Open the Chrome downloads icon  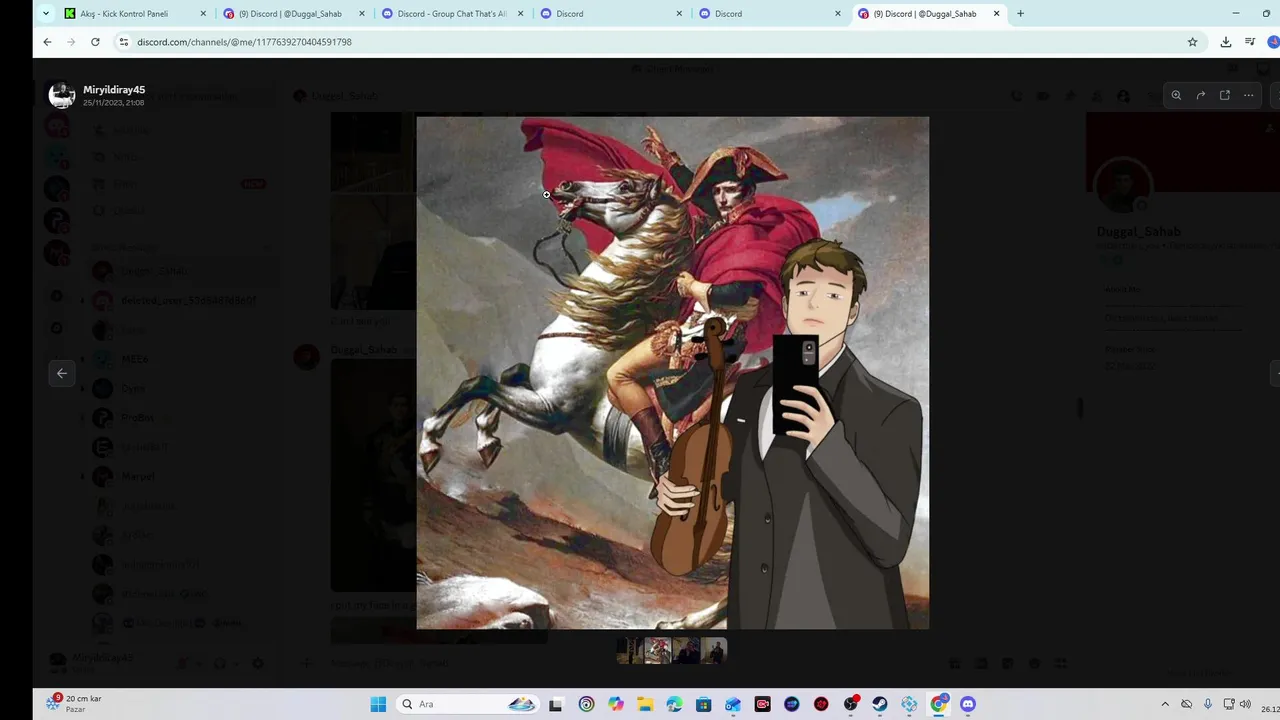1226,42
